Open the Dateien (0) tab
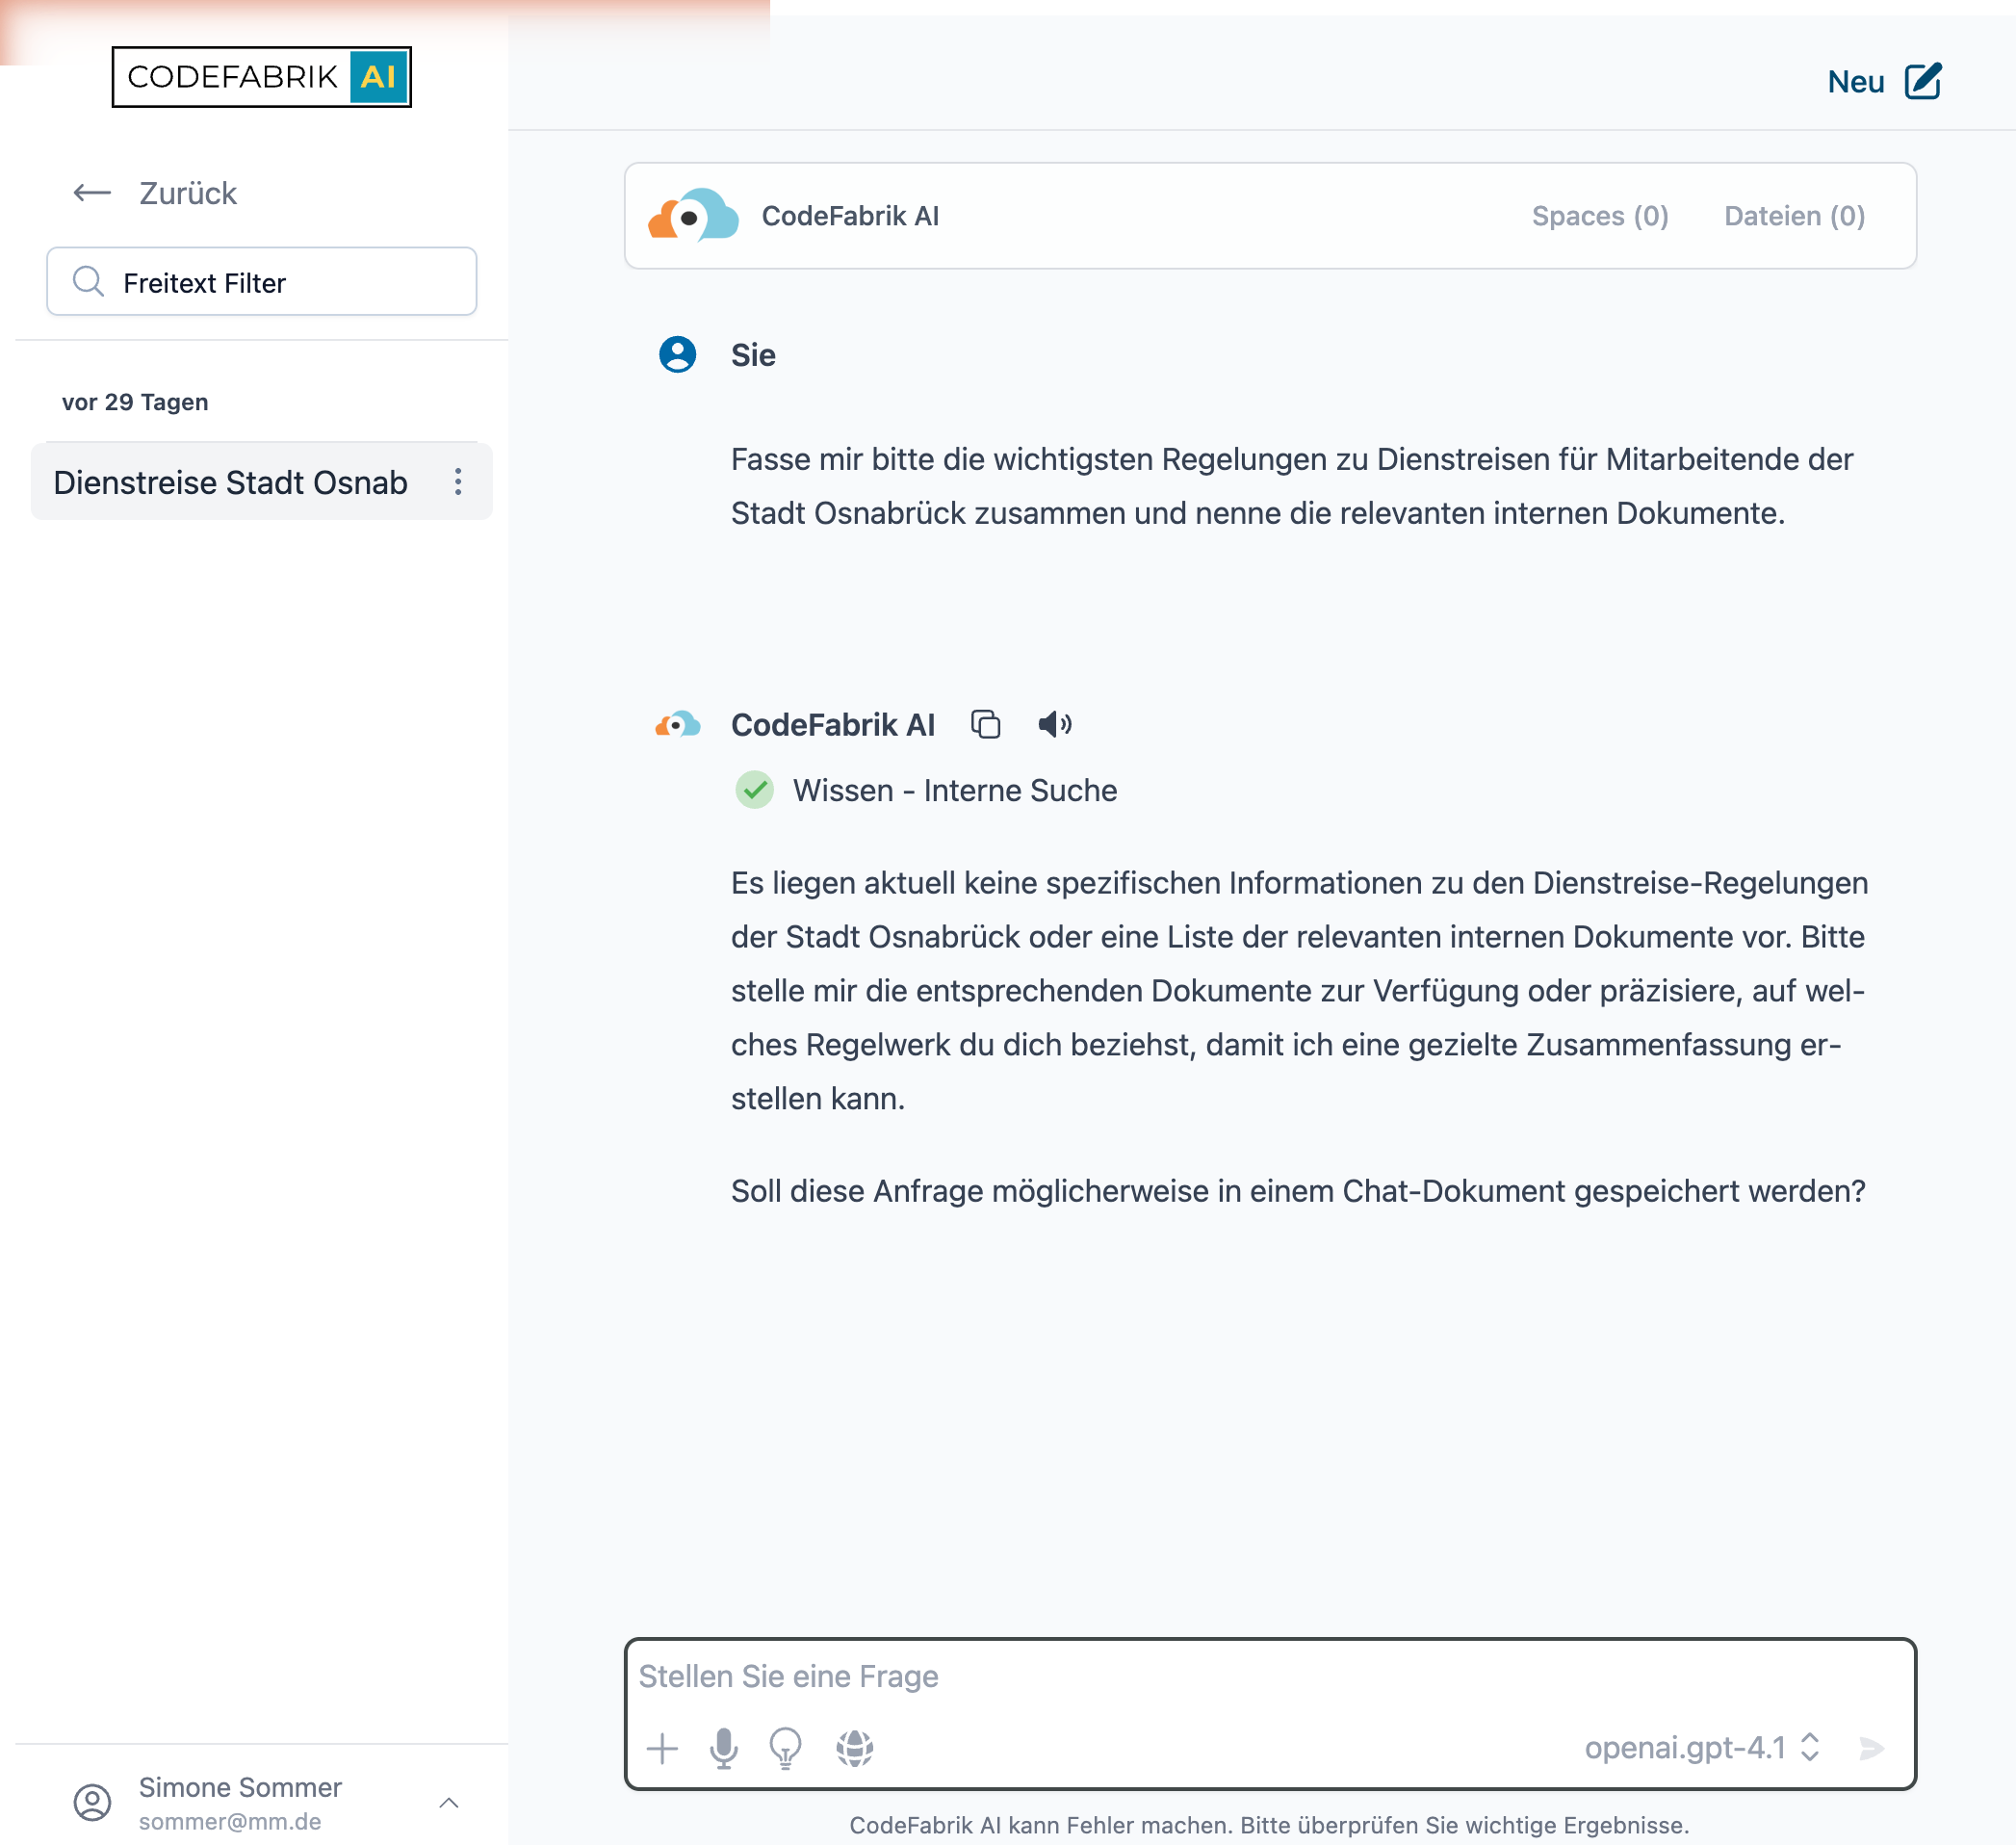The width and height of the screenshot is (2016, 1845). (1795, 216)
